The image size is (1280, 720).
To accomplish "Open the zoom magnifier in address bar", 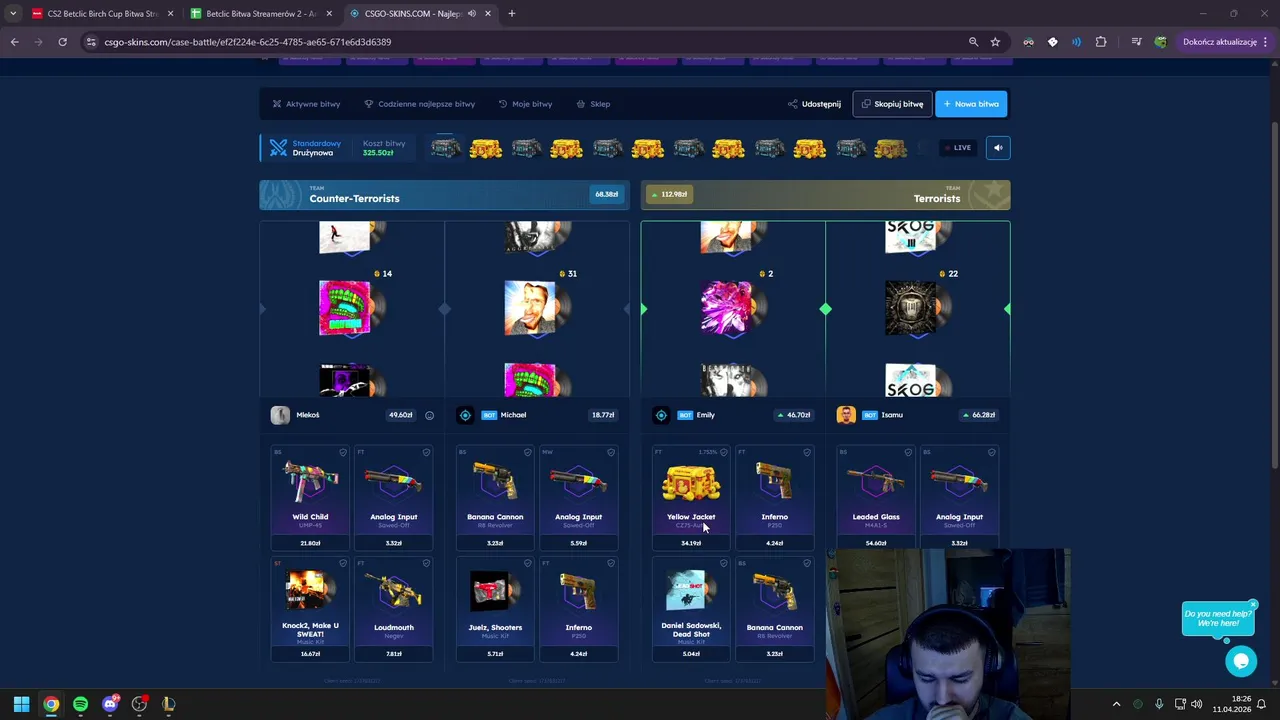I will tap(973, 42).
